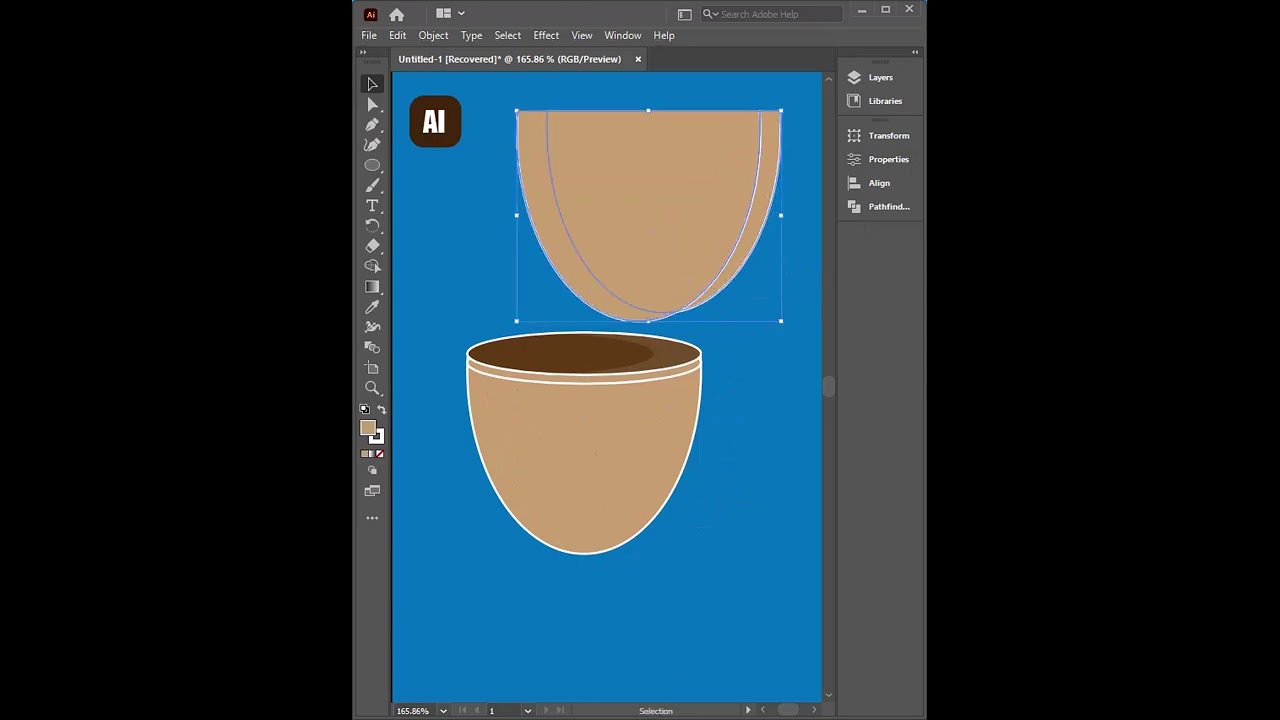Open the zoom level dropdown arrow
The height and width of the screenshot is (720, 1280).
point(443,711)
